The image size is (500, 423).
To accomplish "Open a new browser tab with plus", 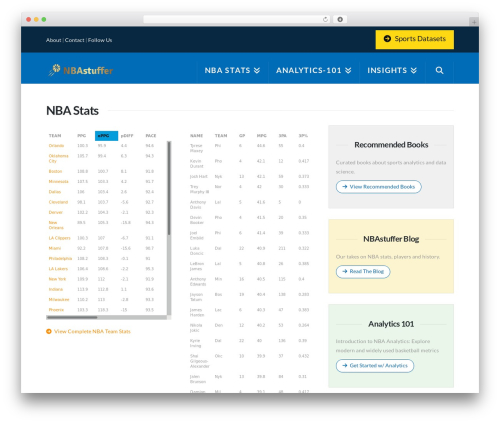I will [x=474, y=22].
